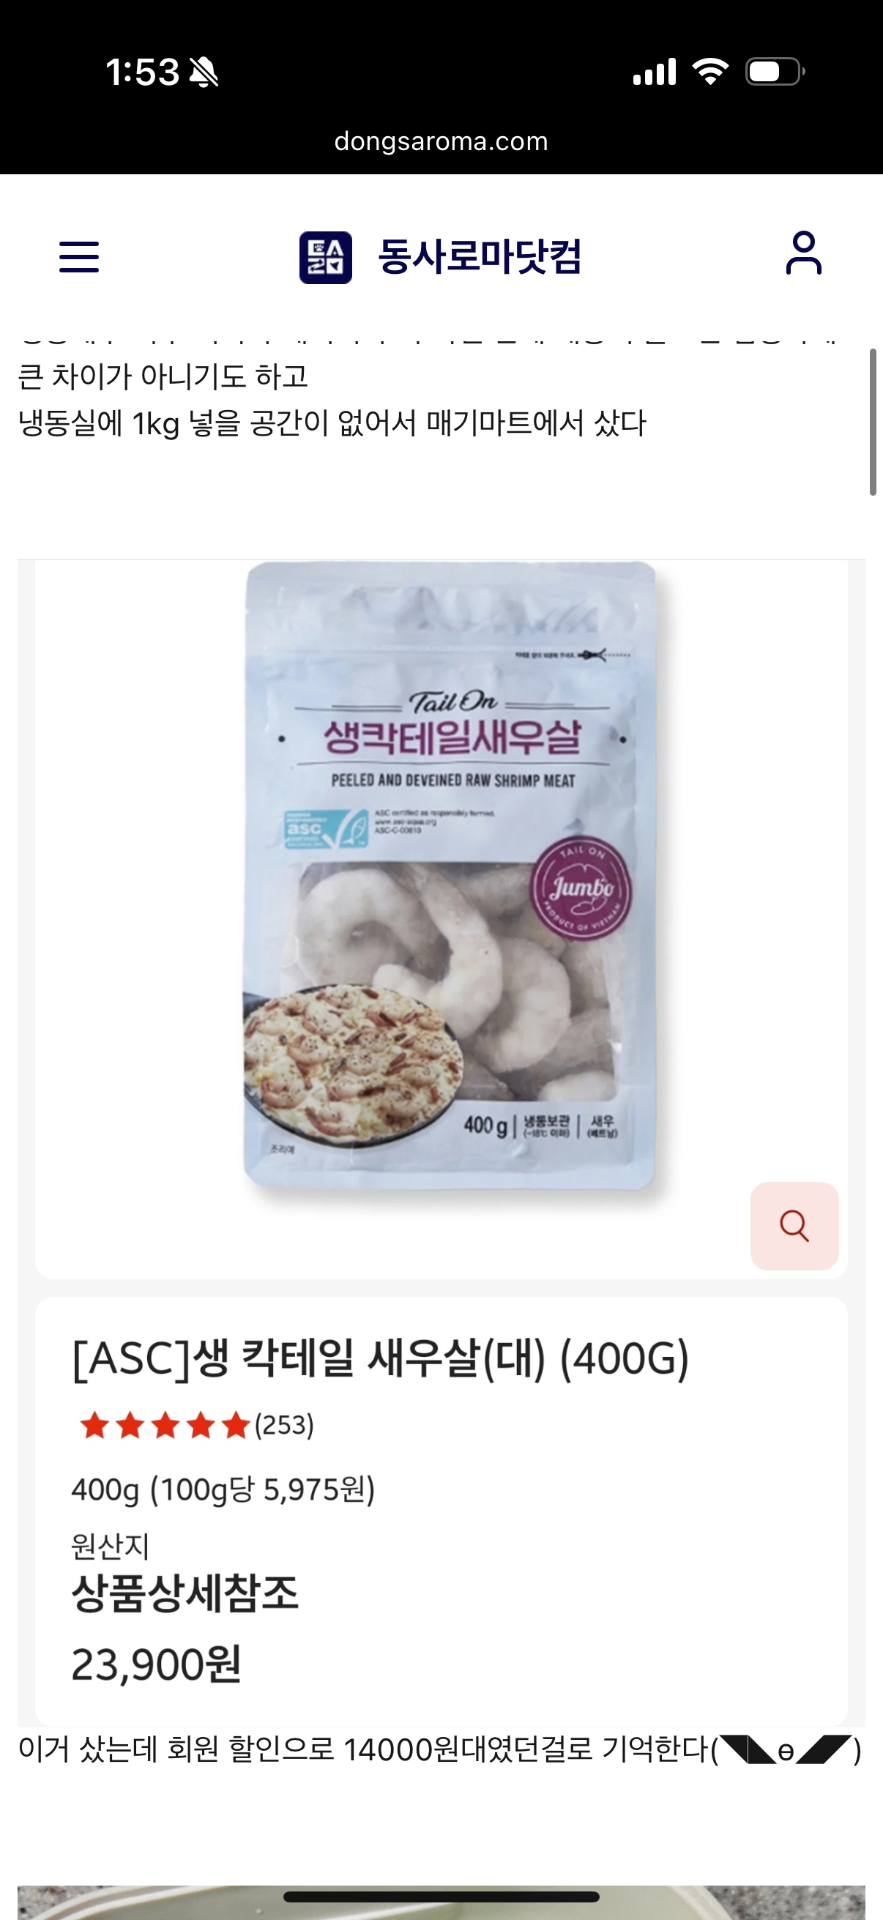Tap the 400g (100g당 5,975원) unit price text
The image size is (883, 1920).
[x=223, y=1490]
